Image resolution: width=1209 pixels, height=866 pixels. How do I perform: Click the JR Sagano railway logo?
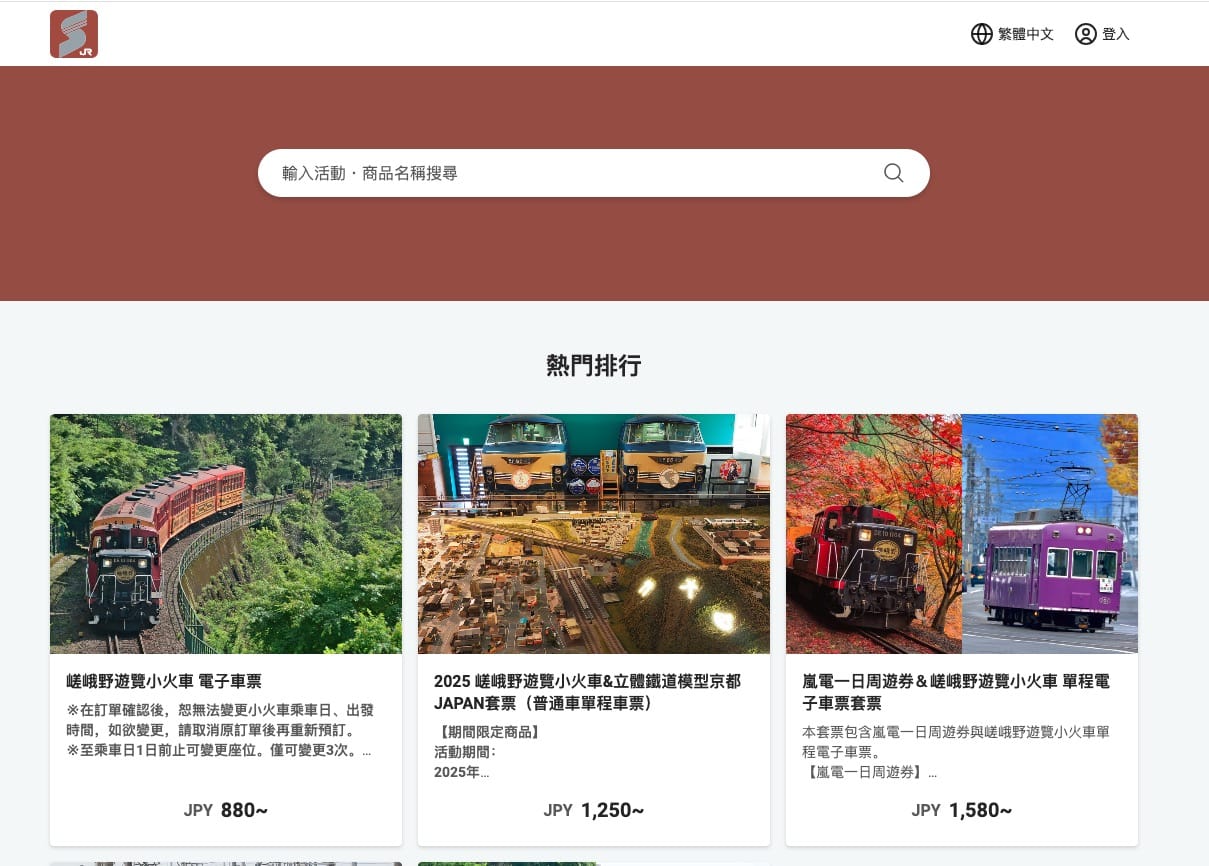74,34
